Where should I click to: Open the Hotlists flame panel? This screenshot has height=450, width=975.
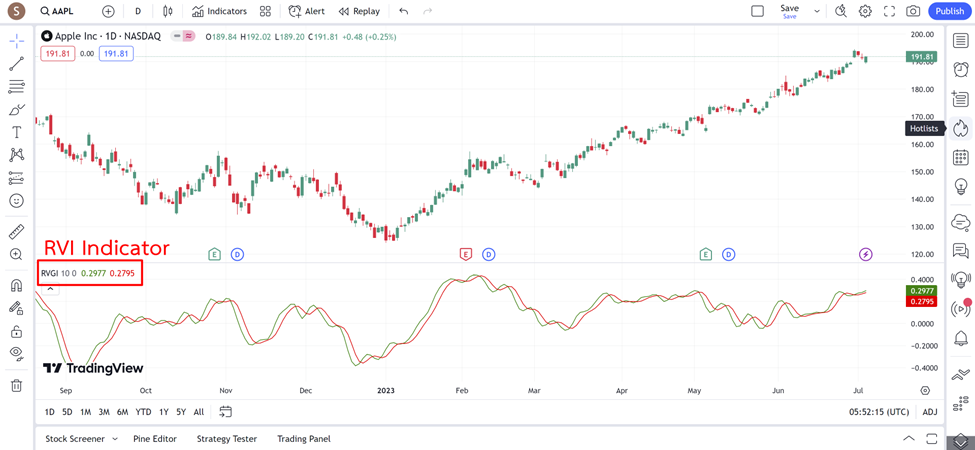click(961, 128)
